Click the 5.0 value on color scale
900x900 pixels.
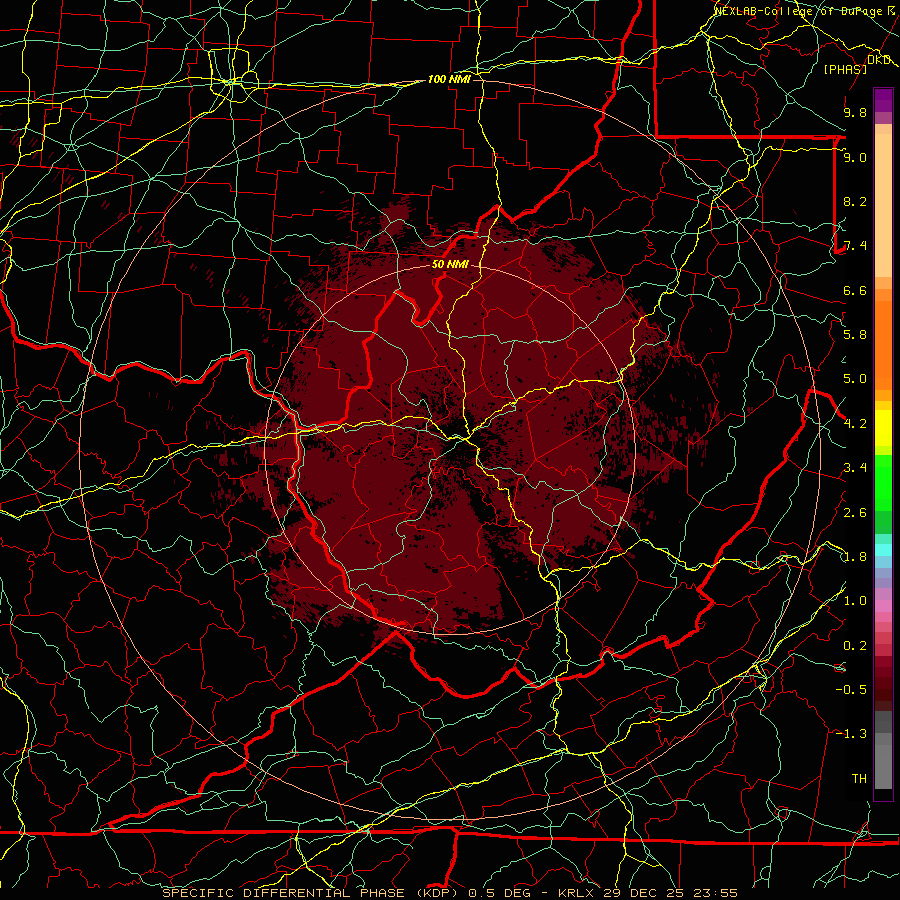click(x=855, y=379)
